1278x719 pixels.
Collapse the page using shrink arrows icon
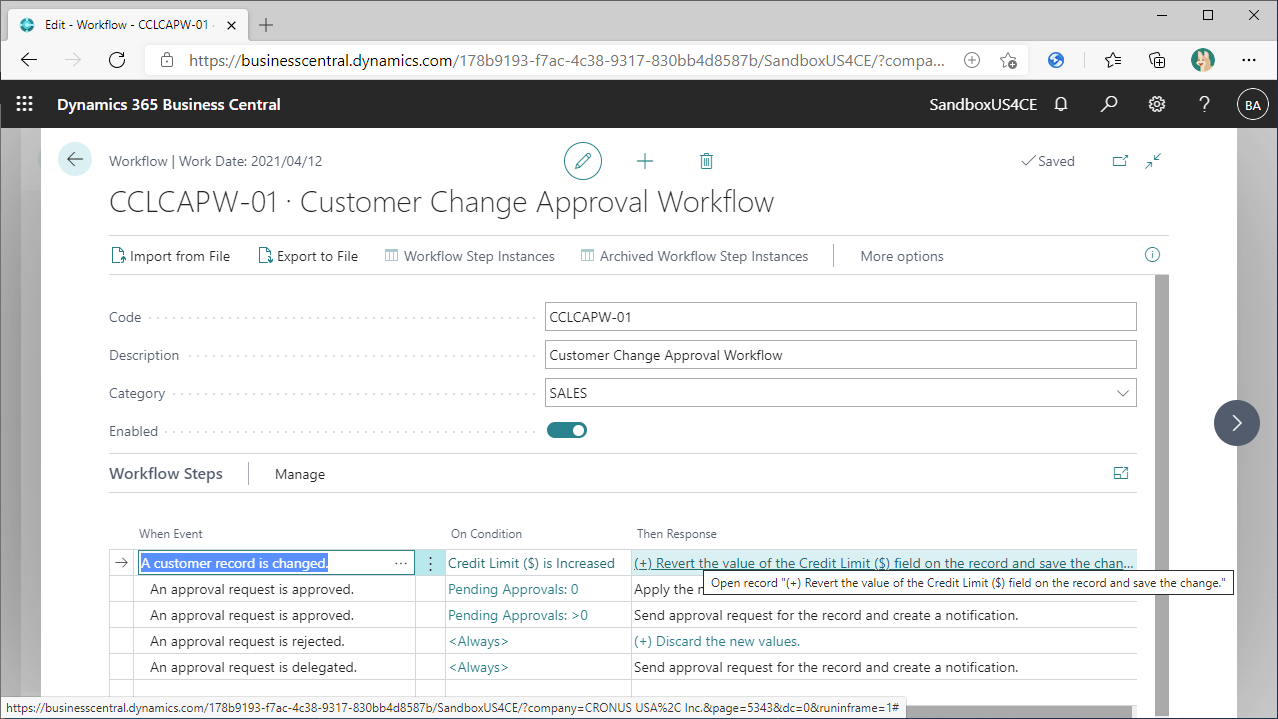1153,161
